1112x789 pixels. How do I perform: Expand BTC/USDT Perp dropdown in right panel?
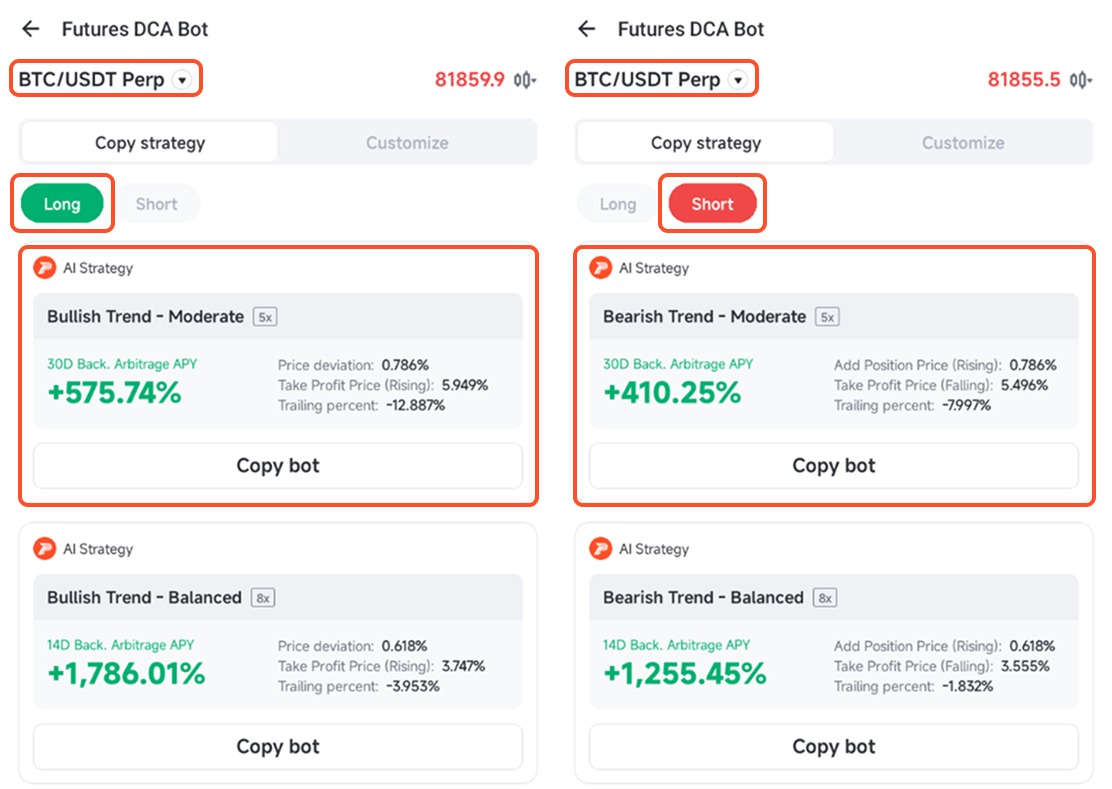pos(738,80)
